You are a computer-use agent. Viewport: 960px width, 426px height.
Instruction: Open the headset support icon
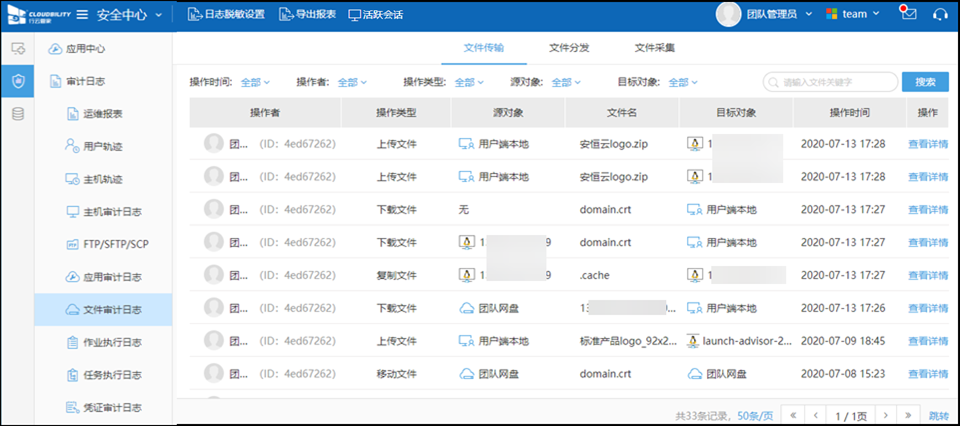[x=939, y=14]
